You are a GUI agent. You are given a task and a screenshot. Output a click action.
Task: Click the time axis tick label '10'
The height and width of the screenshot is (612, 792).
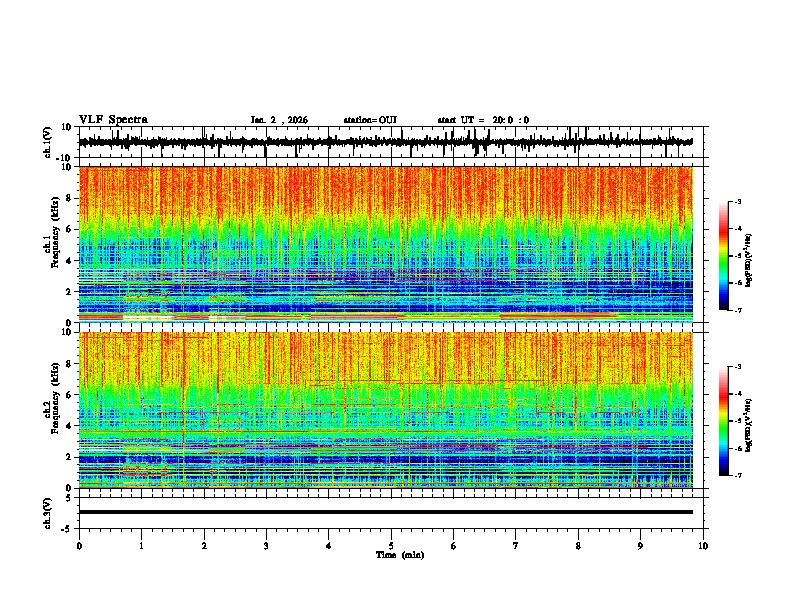[703, 546]
